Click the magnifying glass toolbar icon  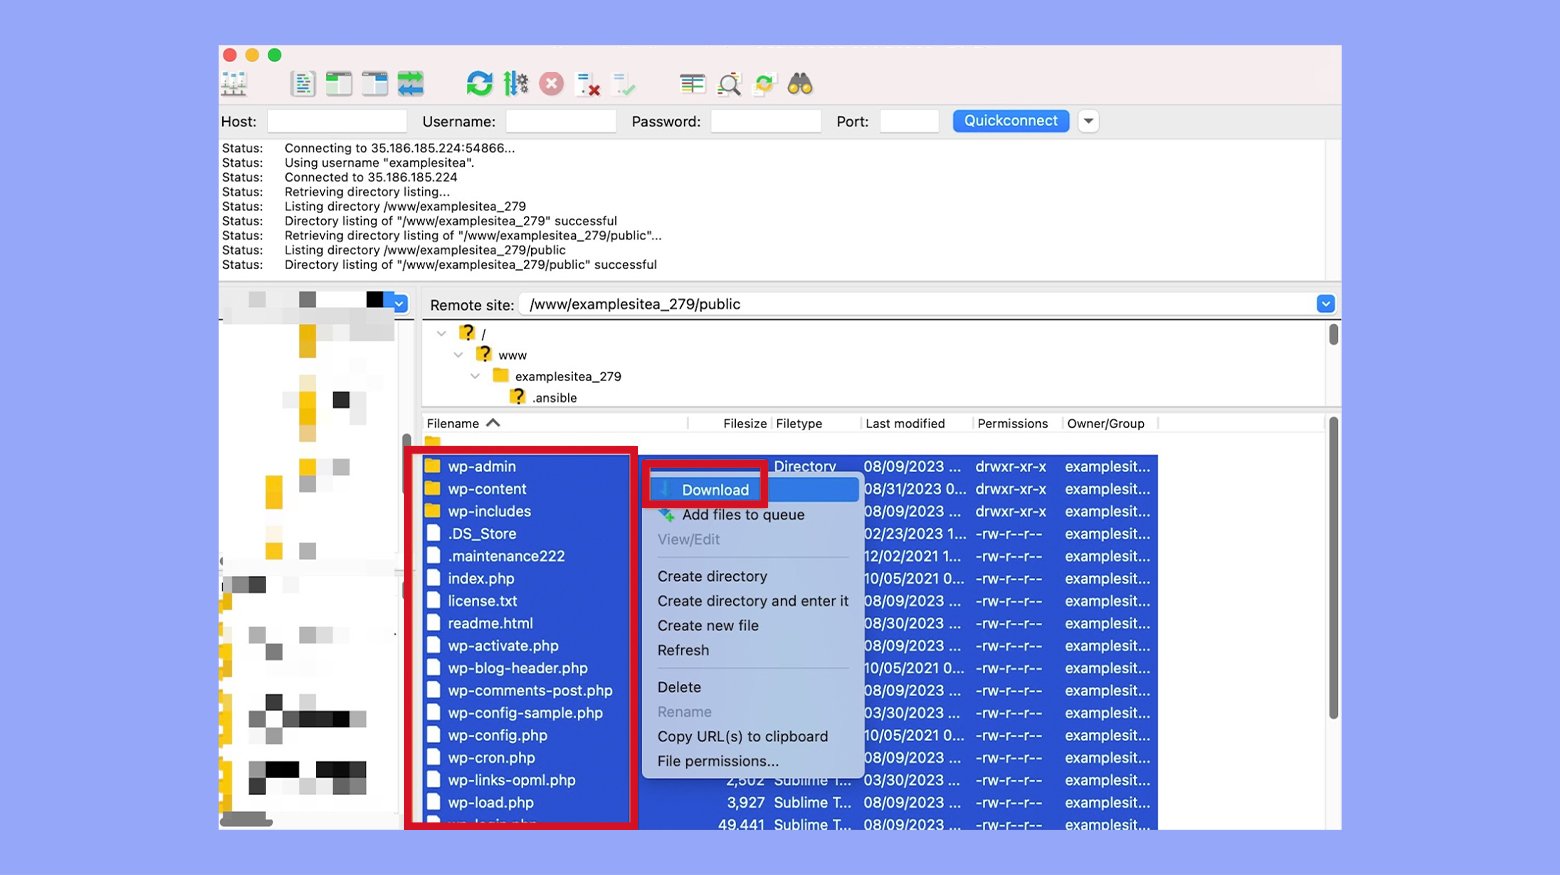729,84
